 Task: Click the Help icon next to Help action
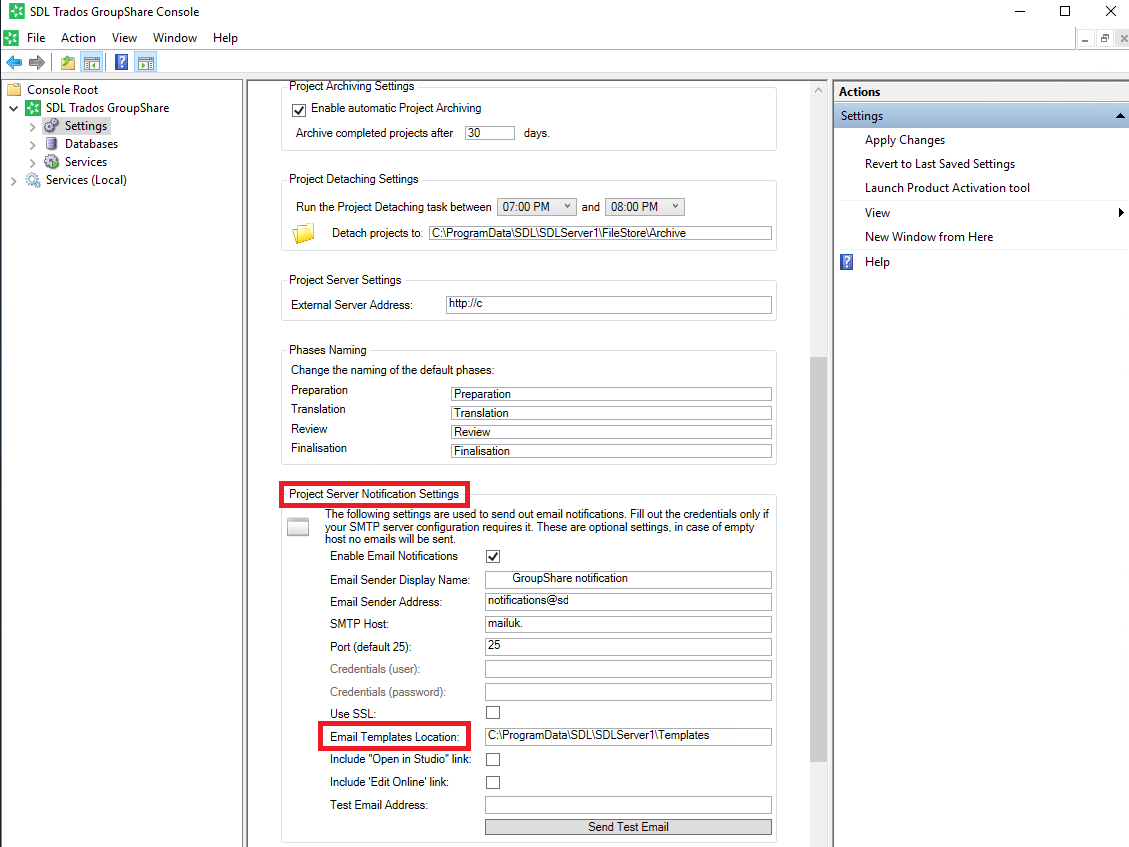point(846,261)
